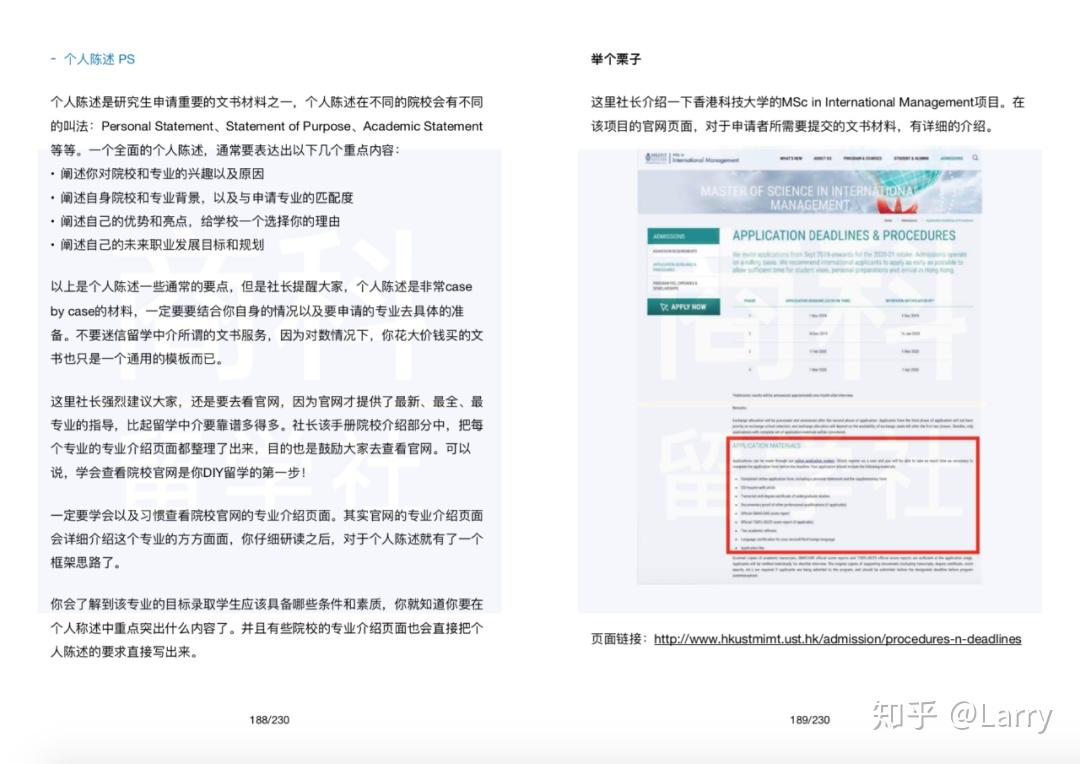The width and height of the screenshot is (1080, 764).
Task: Expand the STUDENT & ALUMNI dropdown
Action: pos(910,158)
